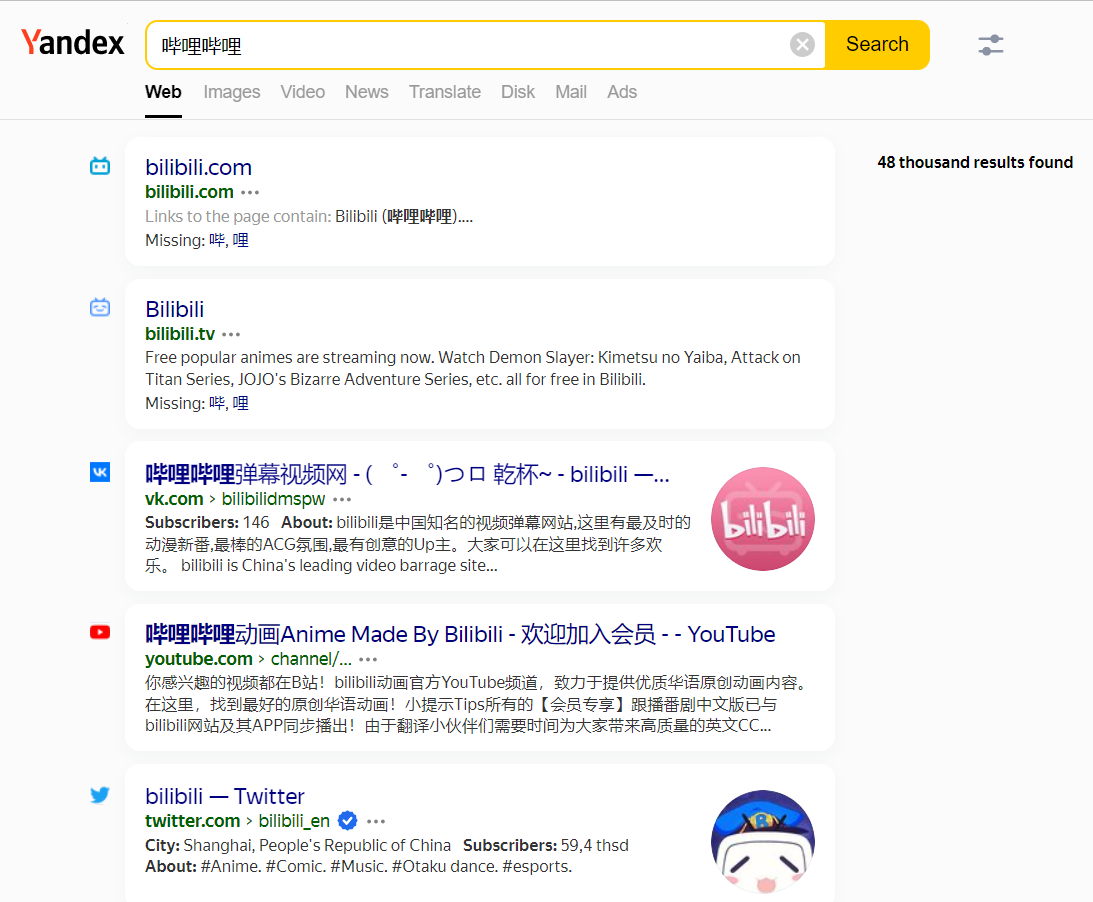The height and width of the screenshot is (902, 1093).
Task: Switch to the Video tab
Action: click(303, 92)
